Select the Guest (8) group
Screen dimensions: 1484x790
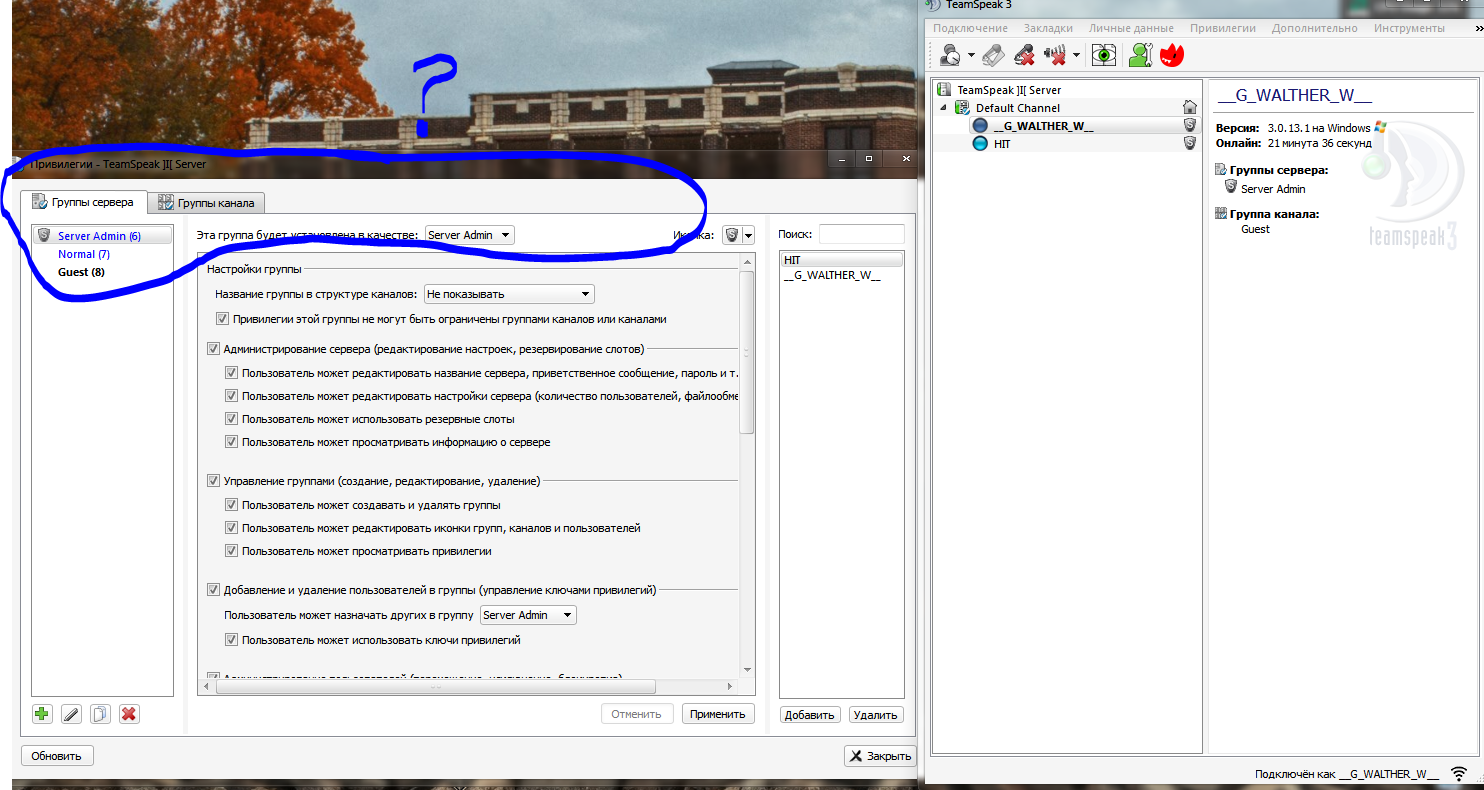[102, 272]
